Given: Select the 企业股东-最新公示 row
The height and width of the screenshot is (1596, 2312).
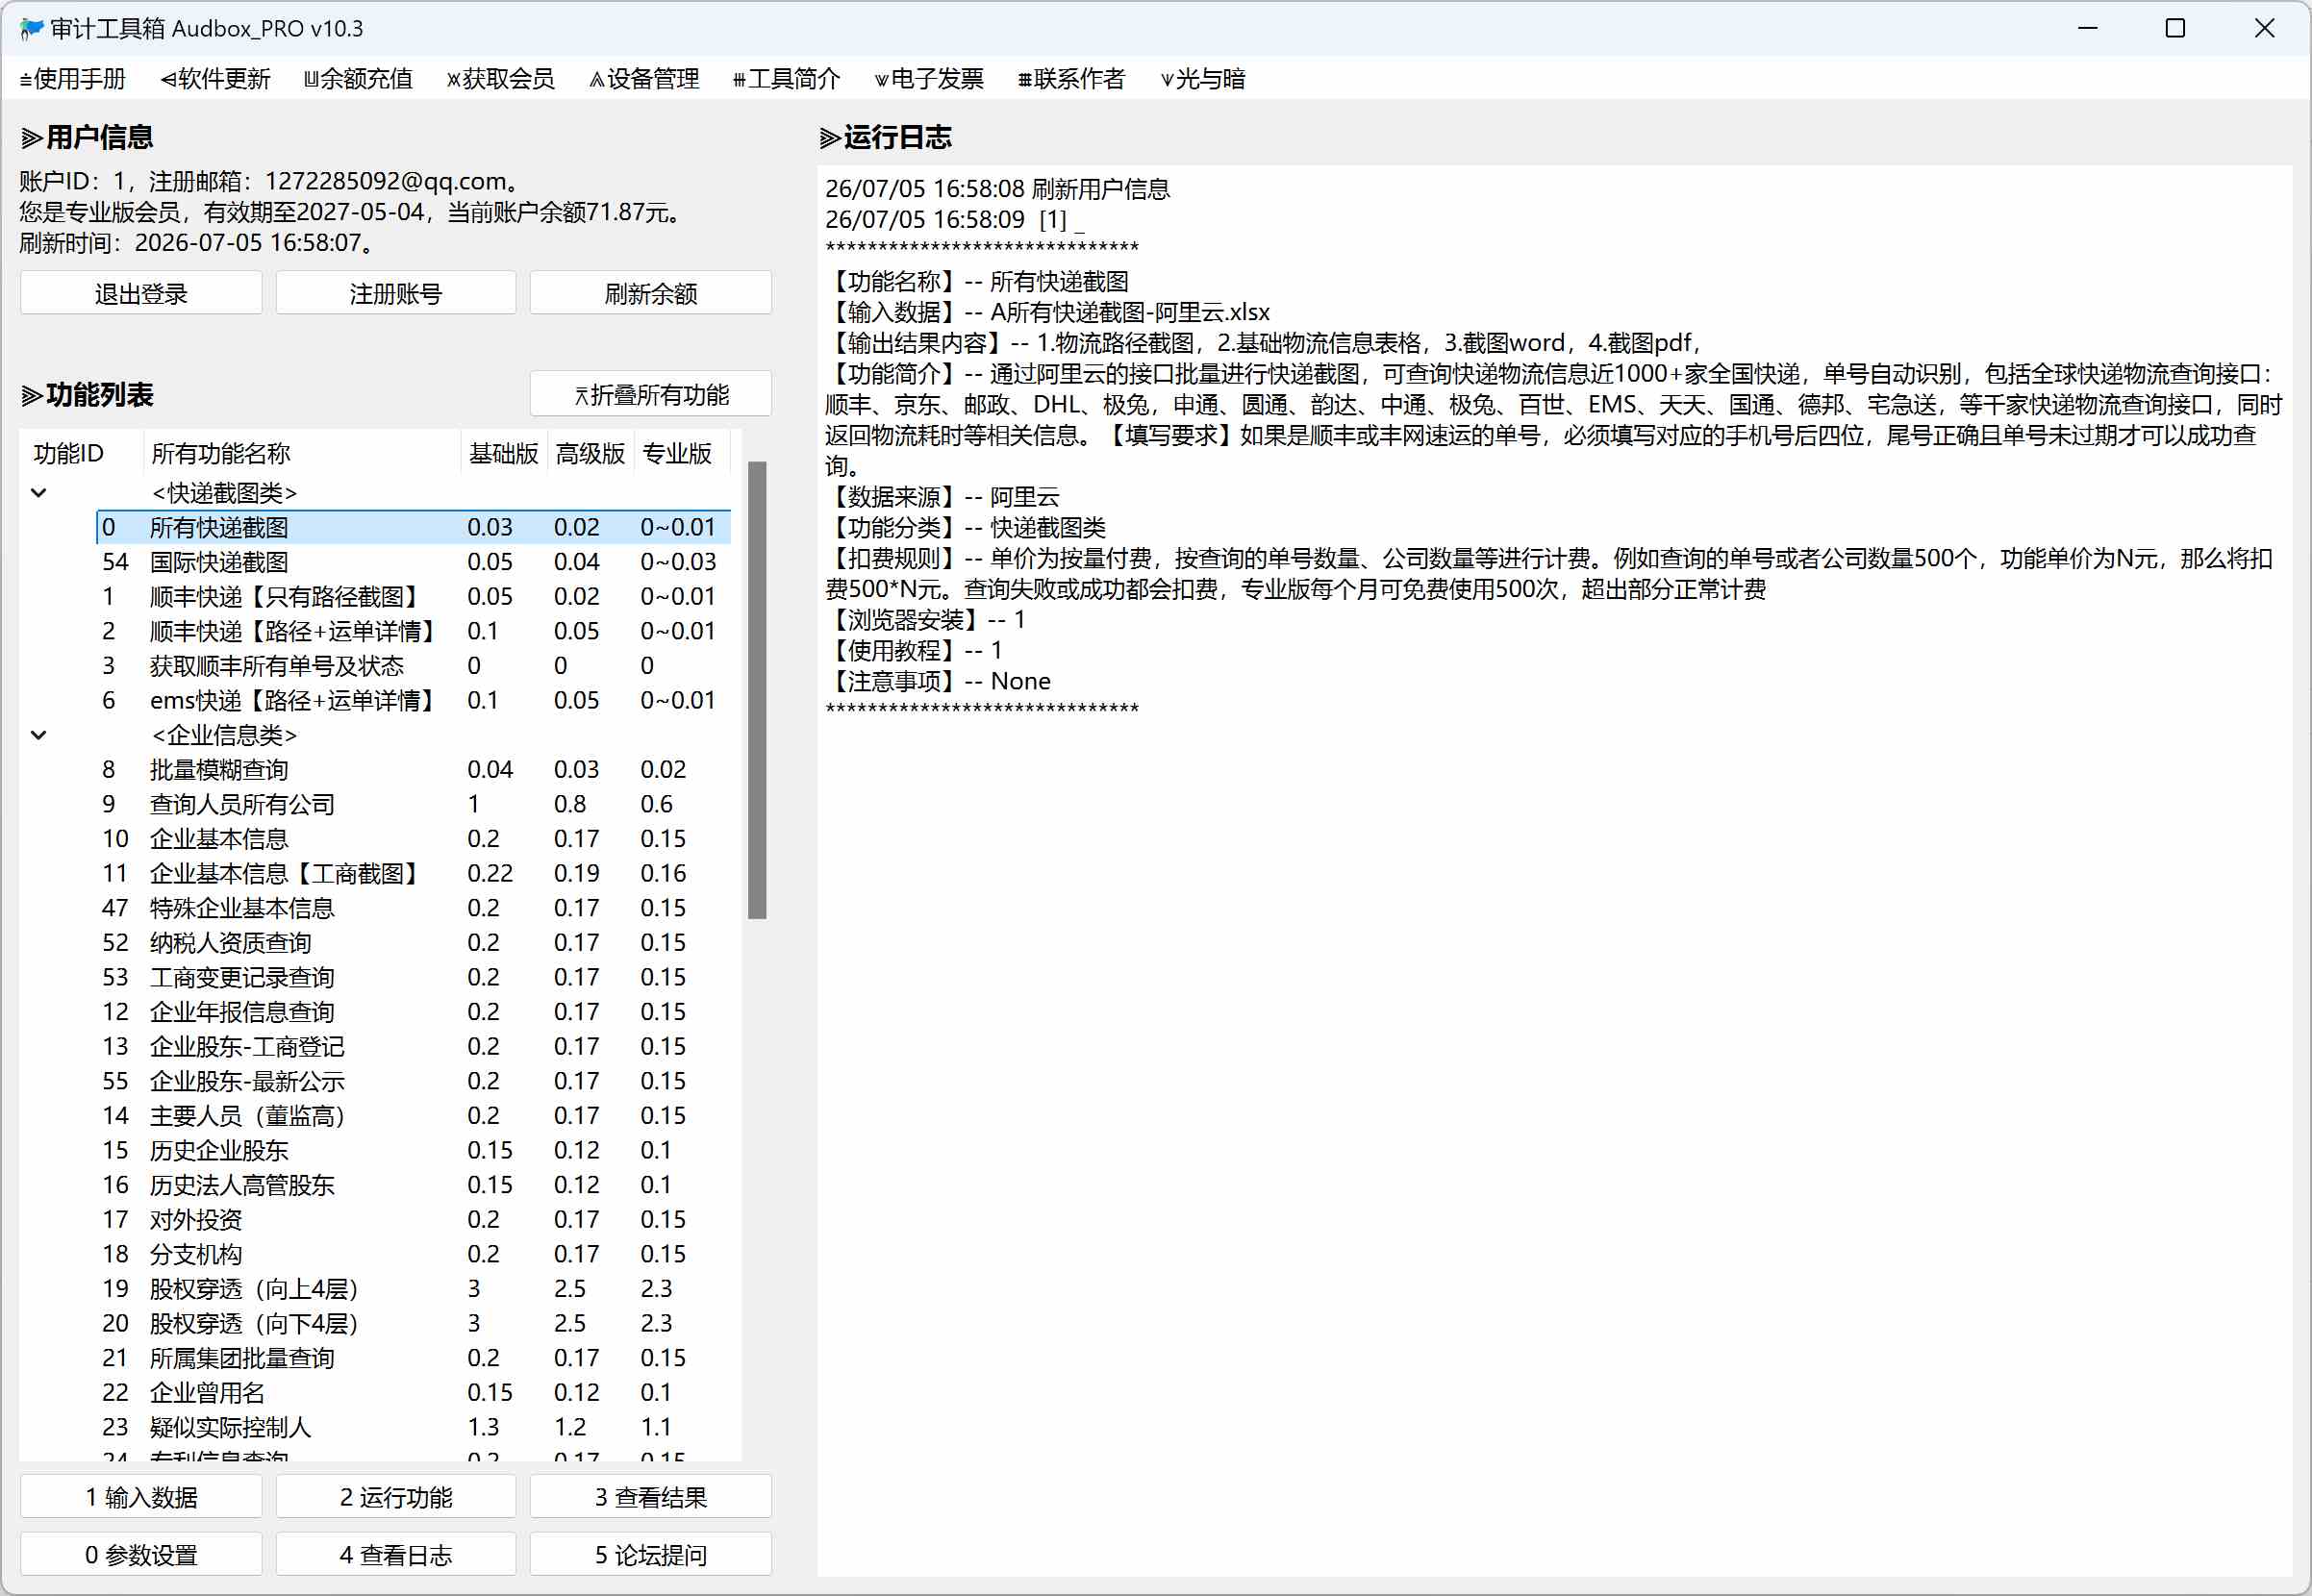Looking at the screenshot, I should point(413,1081).
